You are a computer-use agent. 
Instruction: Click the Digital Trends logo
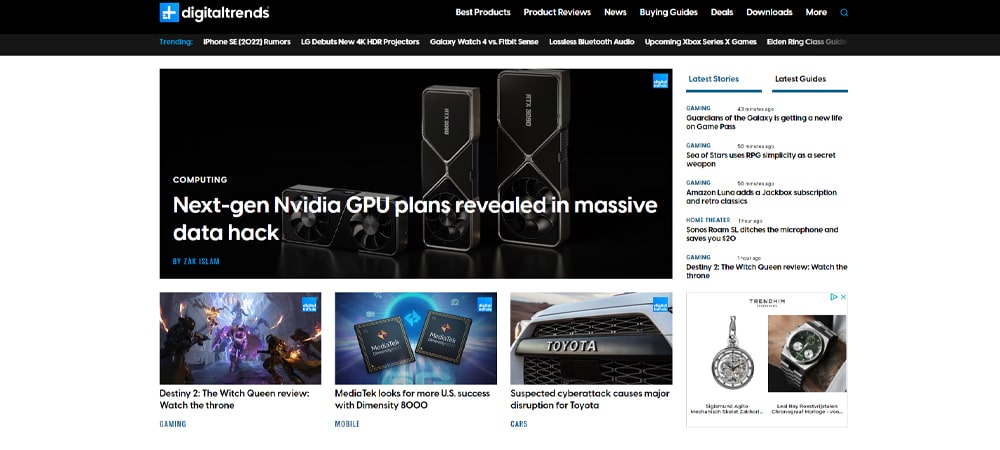[x=214, y=12]
